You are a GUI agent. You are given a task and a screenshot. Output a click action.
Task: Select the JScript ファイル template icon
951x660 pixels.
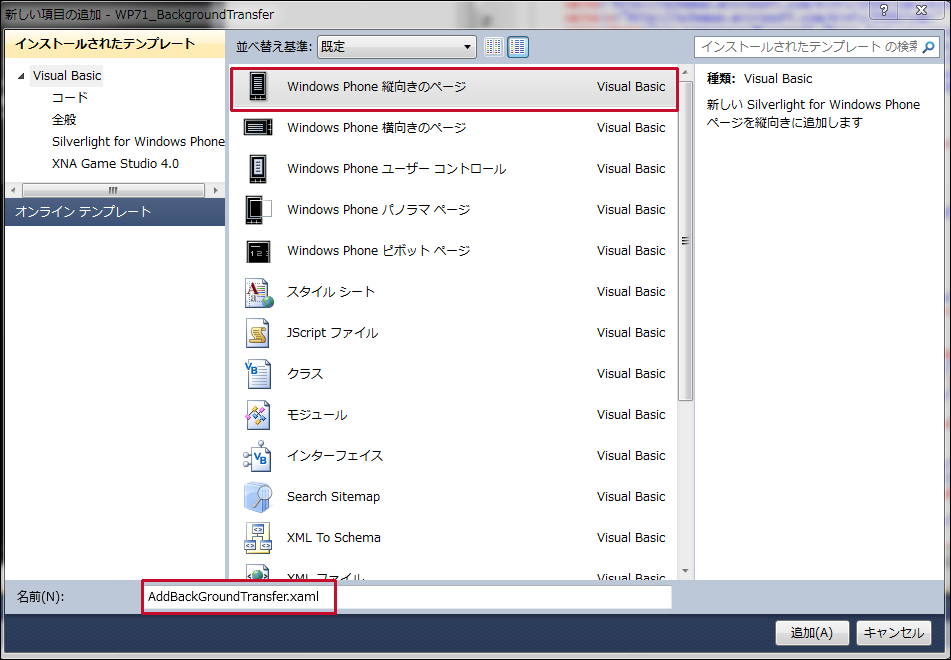[x=258, y=332]
